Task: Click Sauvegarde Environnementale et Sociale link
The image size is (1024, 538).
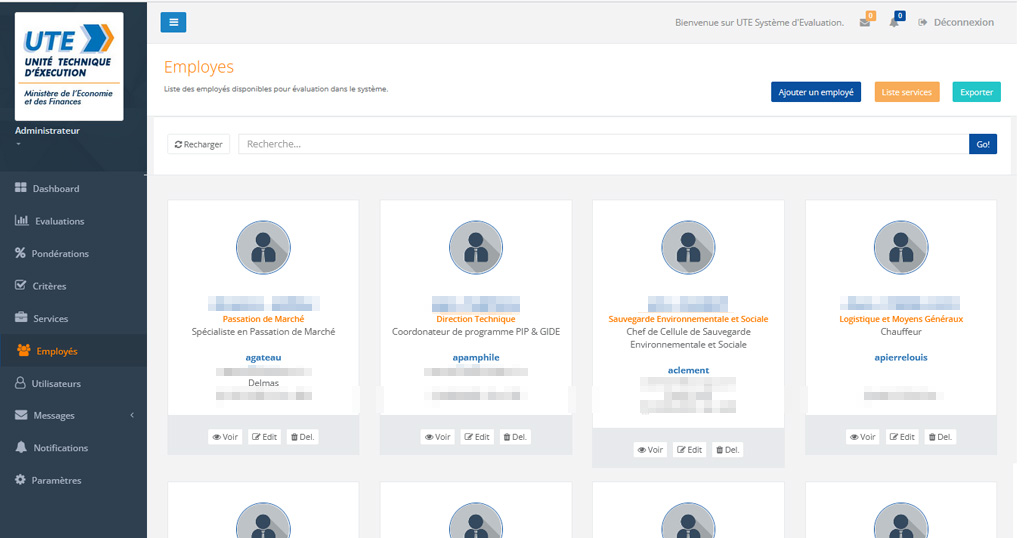Action: [688, 319]
